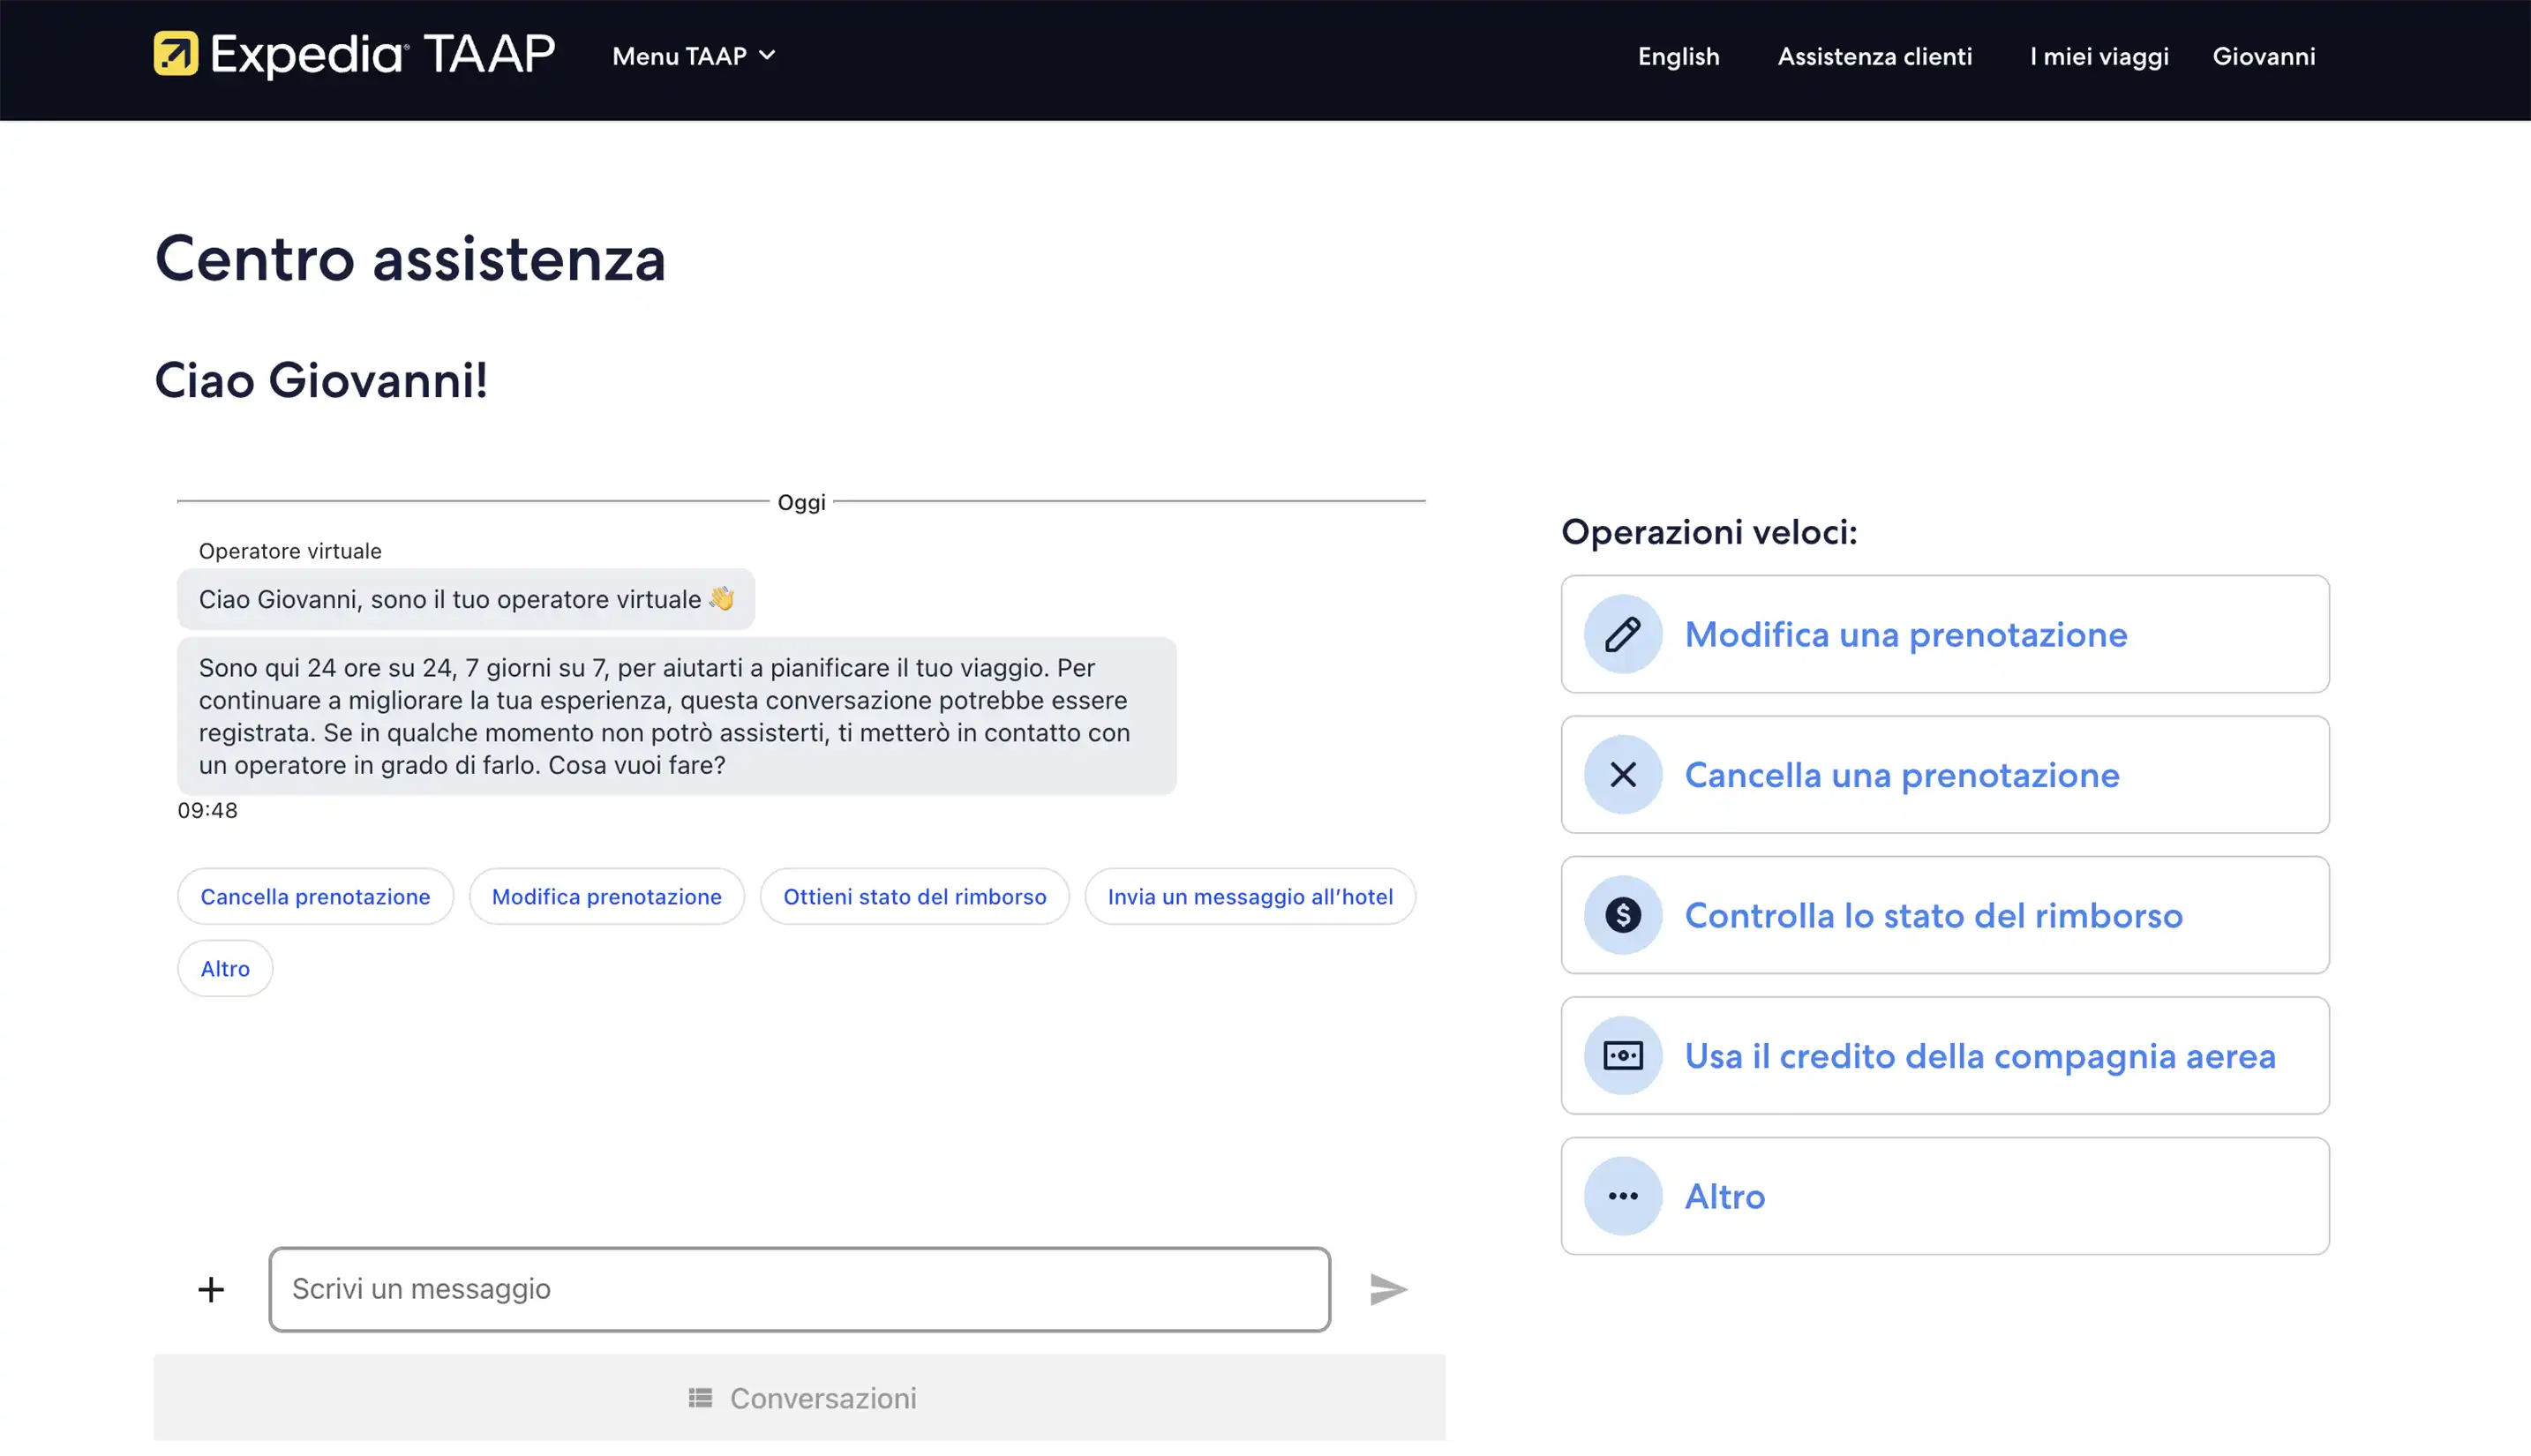Click the Operatore virtuale sender label
This screenshot has width=2531, height=1456.
(290, 551)
